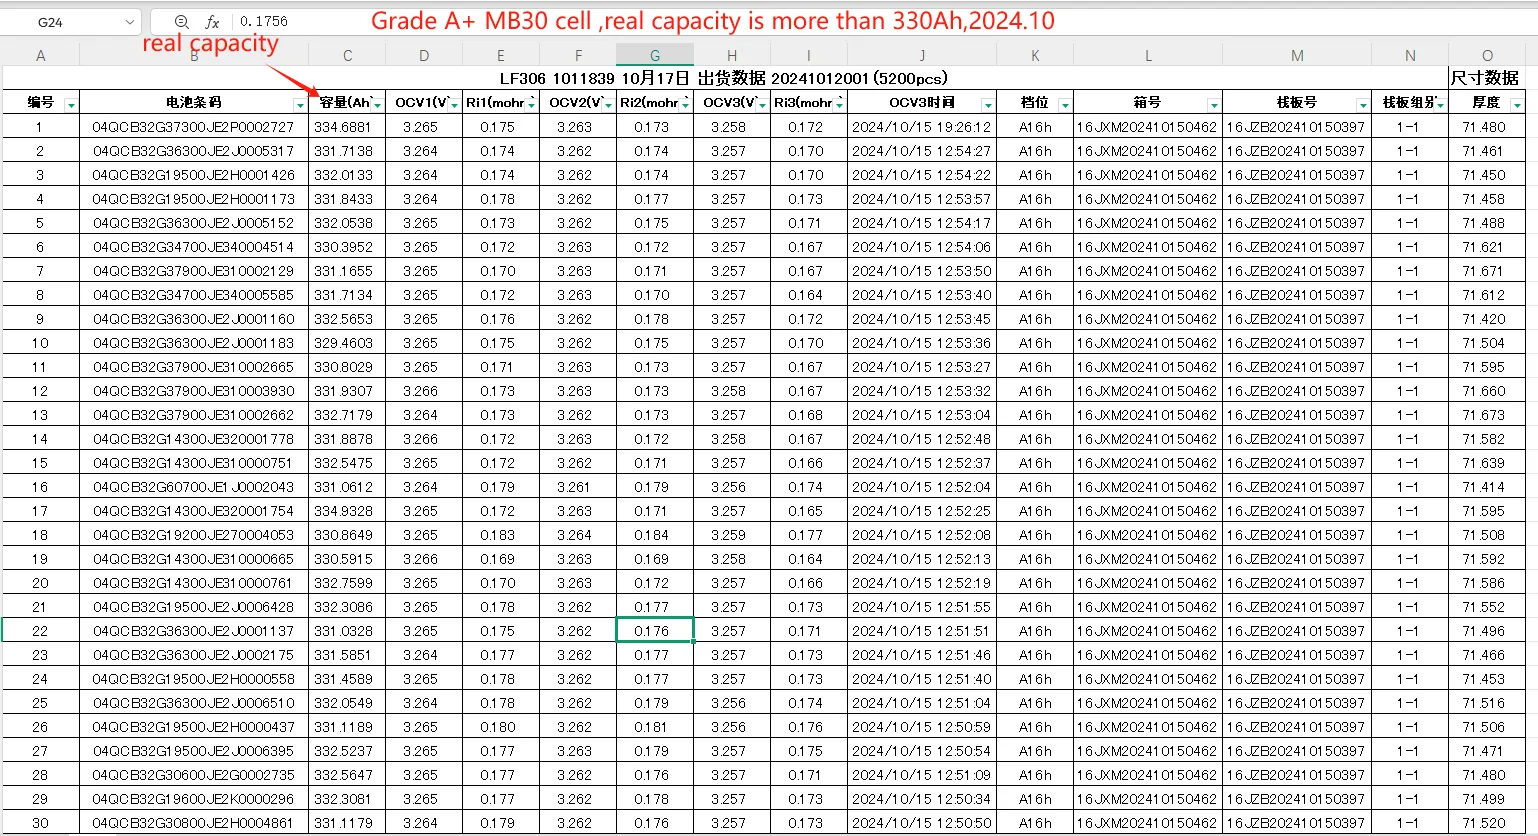The height and width of the screenshot is (836, 1538).
Task: Click the fx insert function icon
Action: click(x=212, y=22)
